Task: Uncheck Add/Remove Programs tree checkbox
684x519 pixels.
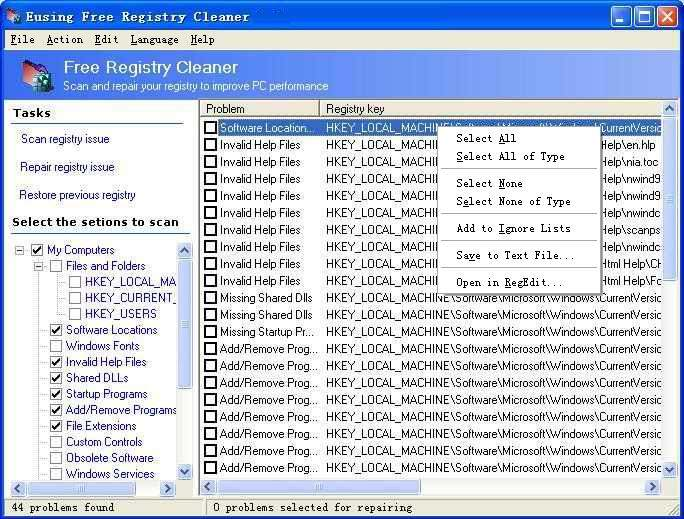Action: click(x=56, y=410)
